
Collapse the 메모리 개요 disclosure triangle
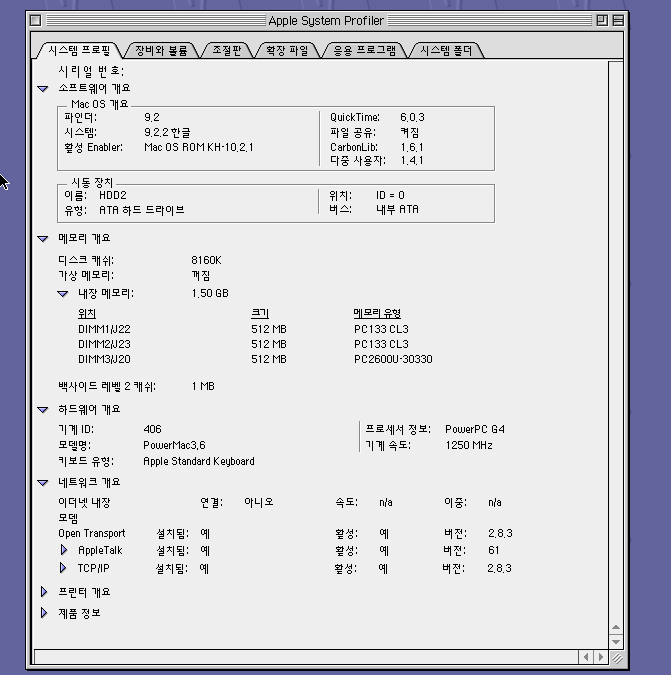click(43, 239)
